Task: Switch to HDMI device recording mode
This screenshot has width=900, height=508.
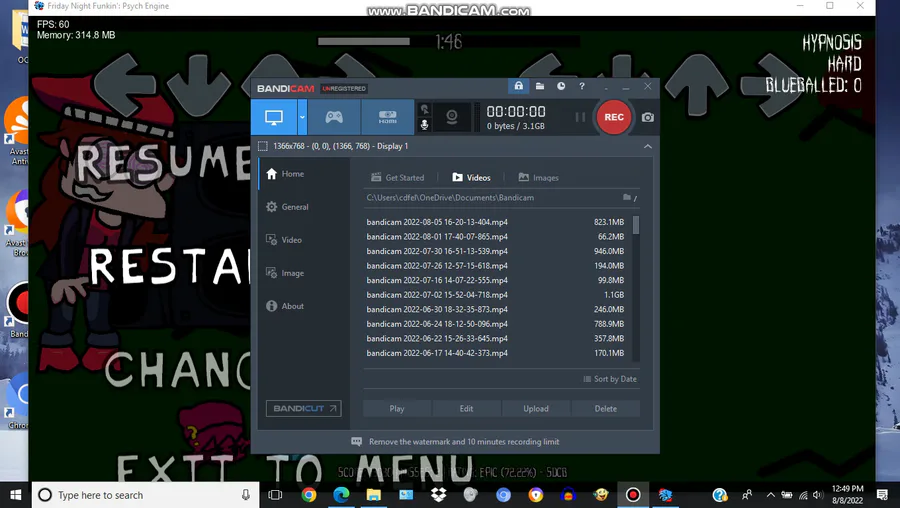Action: click(387, 117)
